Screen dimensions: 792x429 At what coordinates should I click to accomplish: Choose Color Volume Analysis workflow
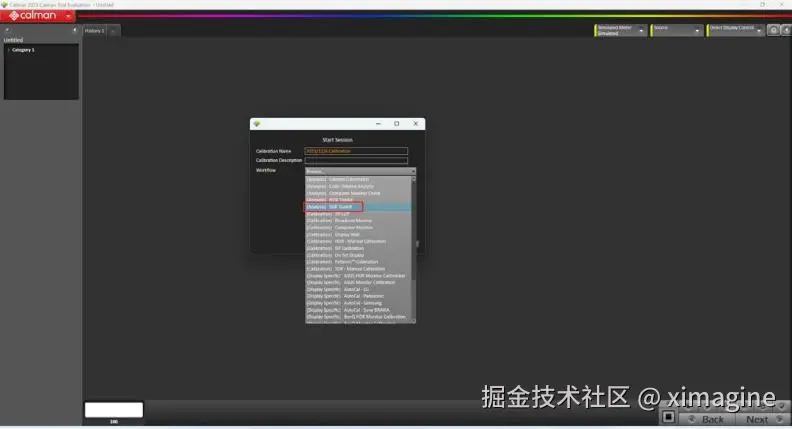[359, 186]
